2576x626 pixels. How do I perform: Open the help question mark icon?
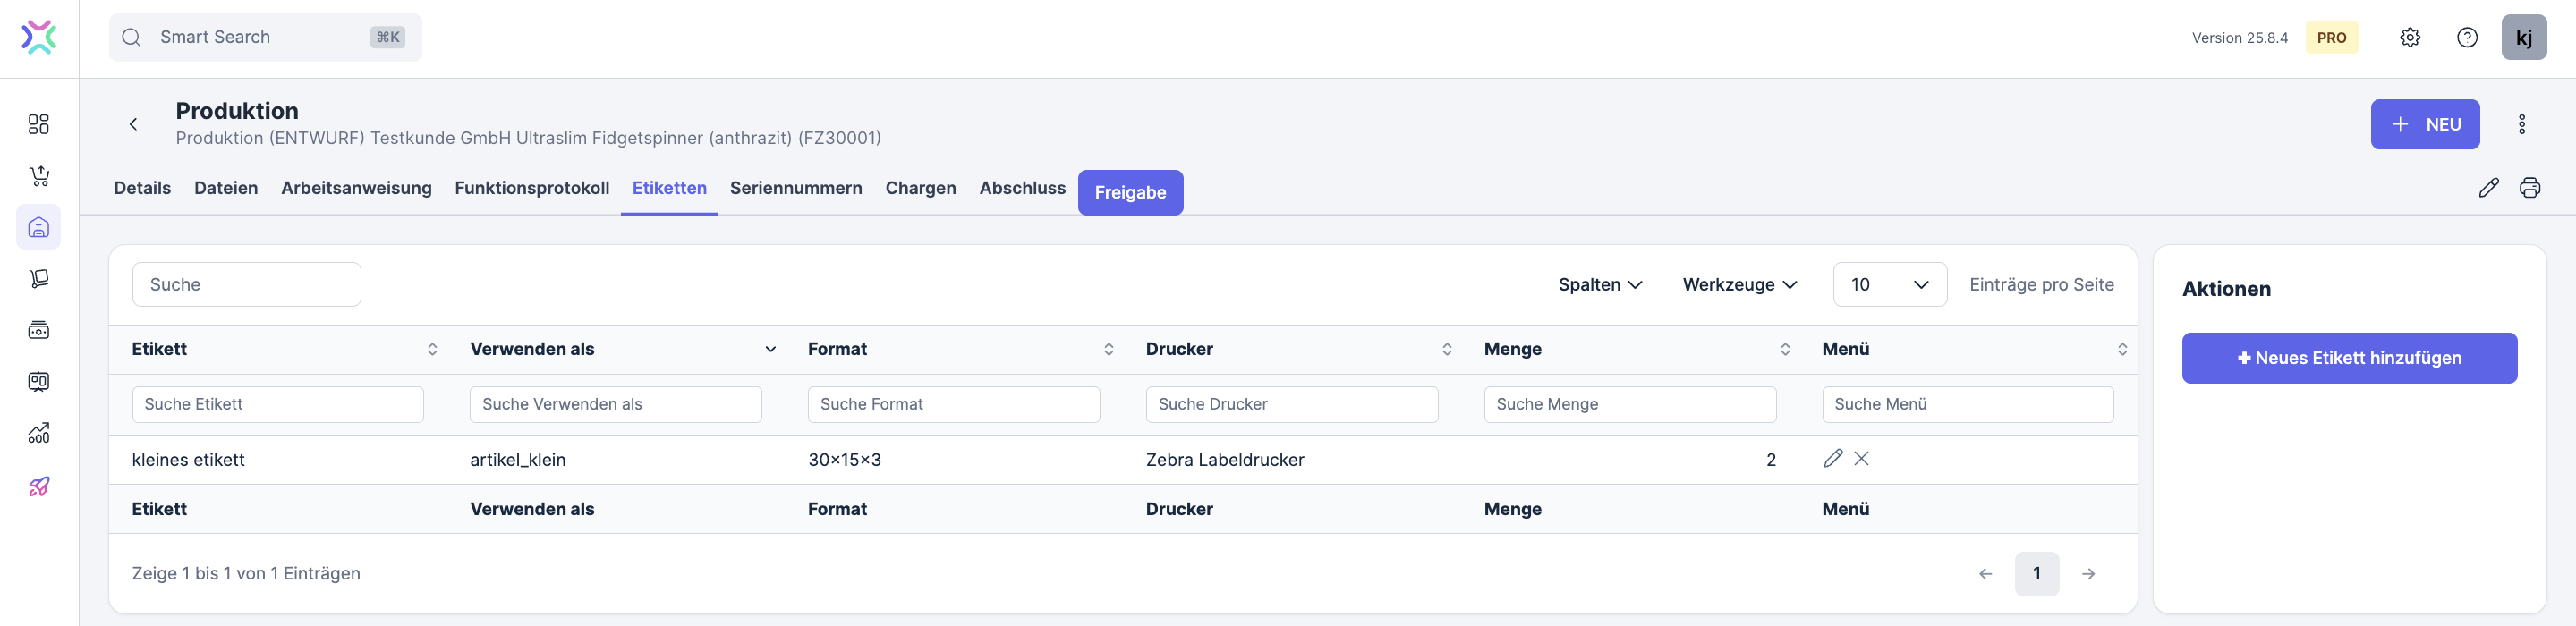click(x=2466, y=38)
